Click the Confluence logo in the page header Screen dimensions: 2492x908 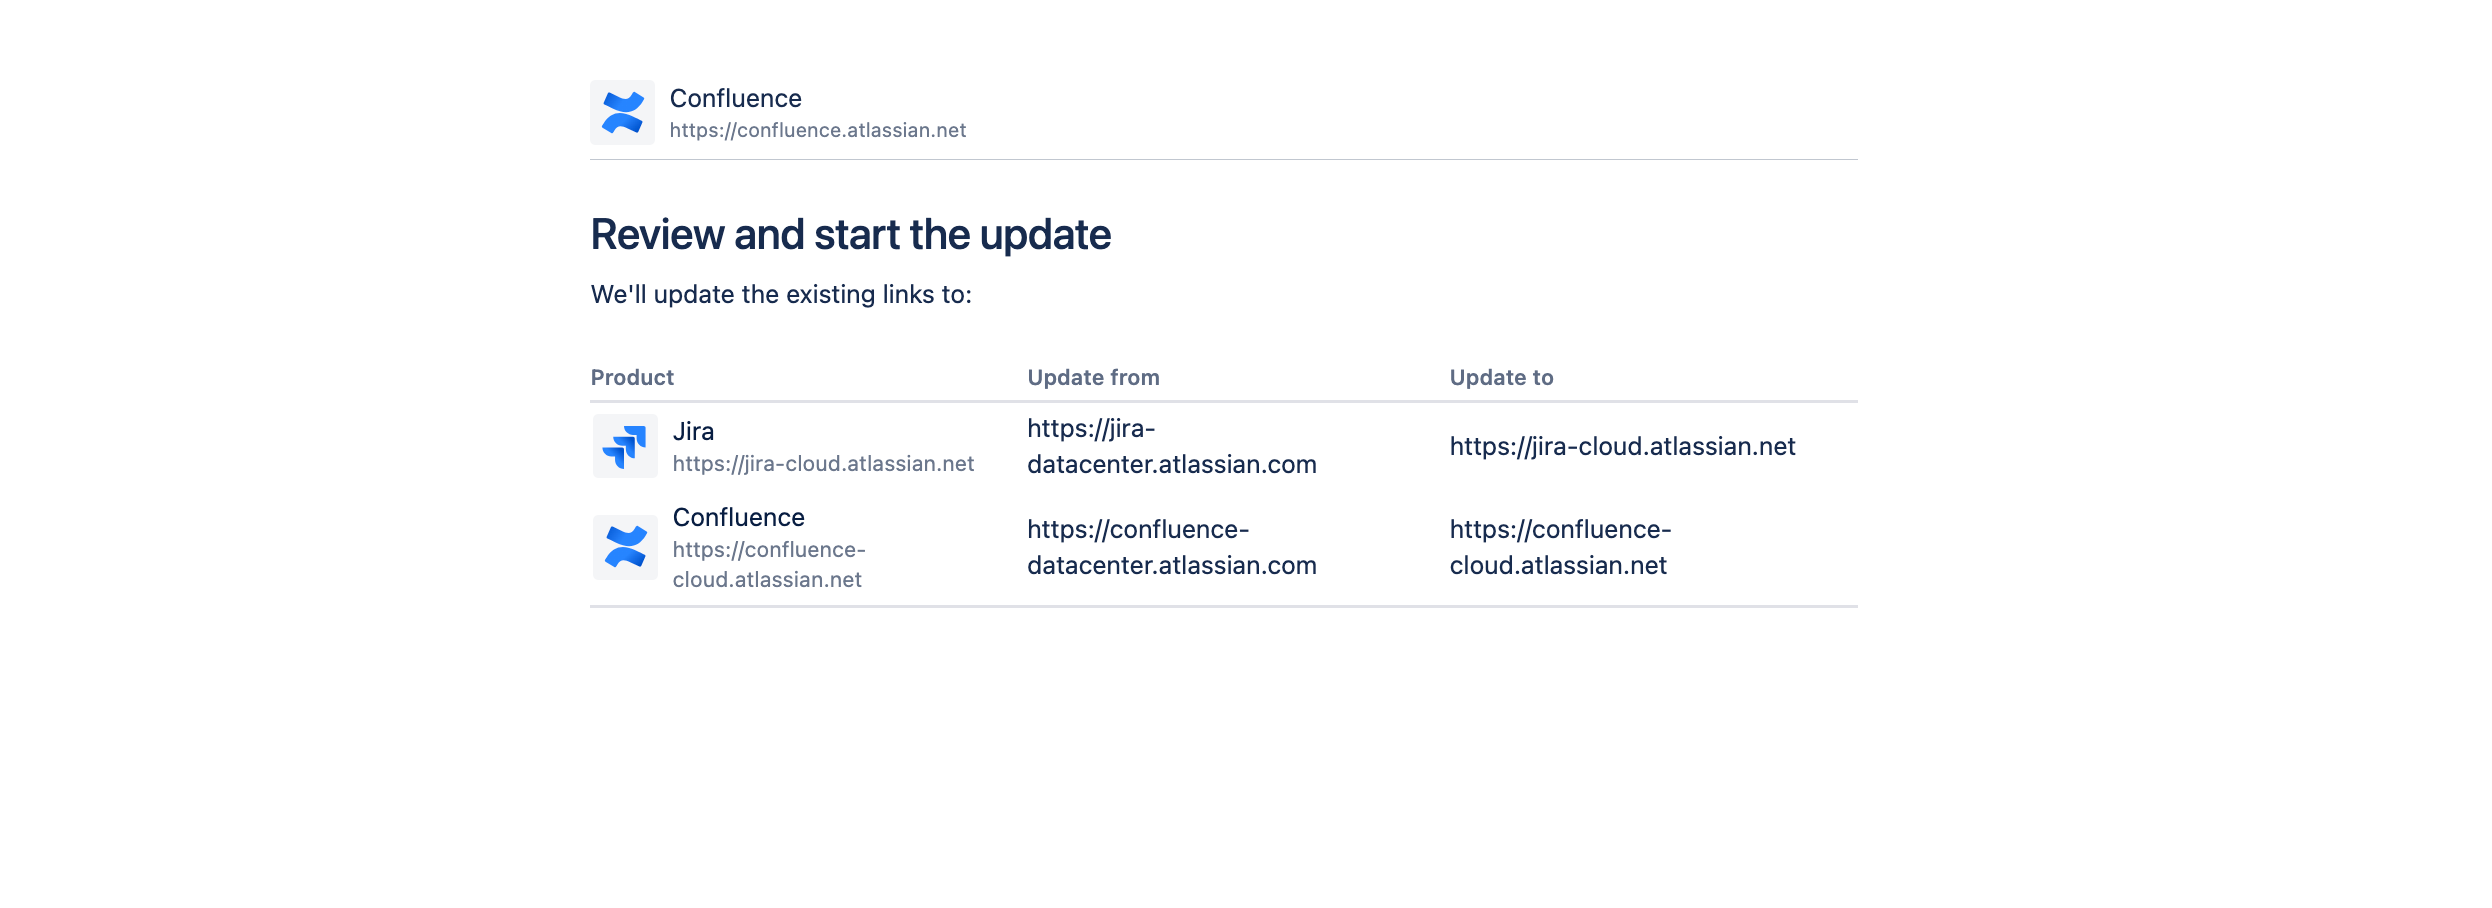pos(622,112)
